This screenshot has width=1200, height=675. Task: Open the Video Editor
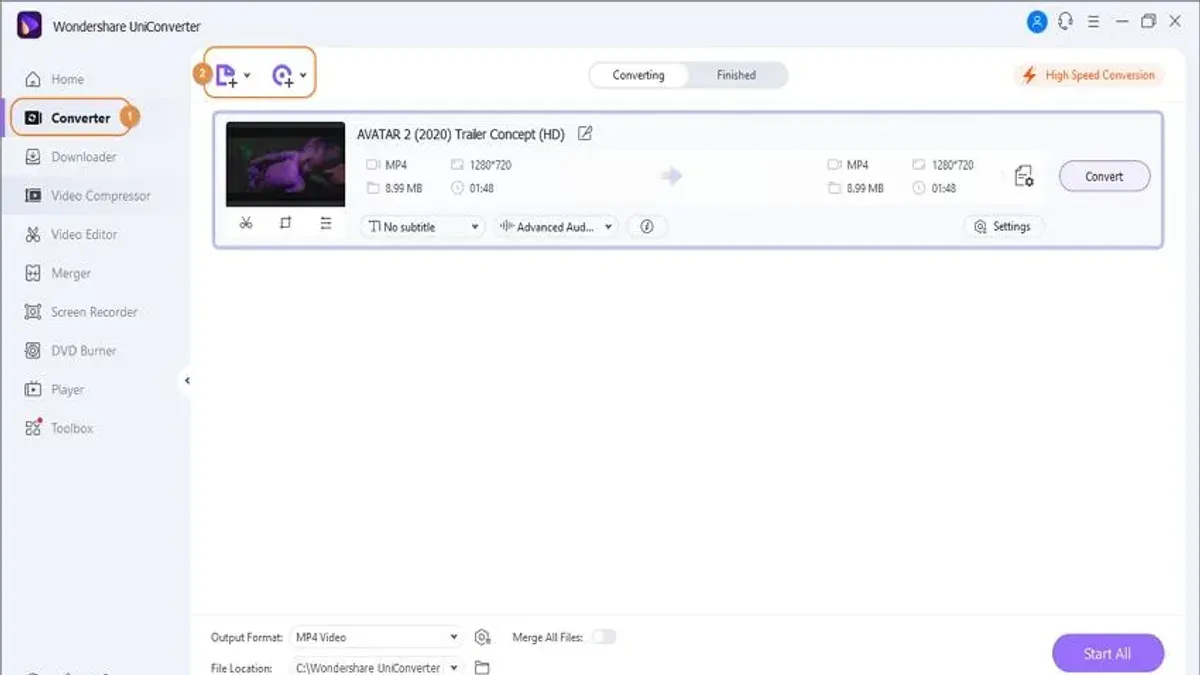(71, 235)
